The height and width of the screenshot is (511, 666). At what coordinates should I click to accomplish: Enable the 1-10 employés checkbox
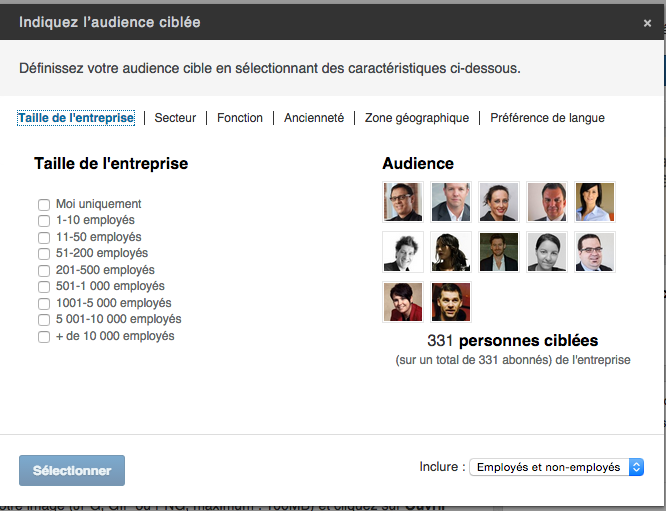tap(44, 221)
